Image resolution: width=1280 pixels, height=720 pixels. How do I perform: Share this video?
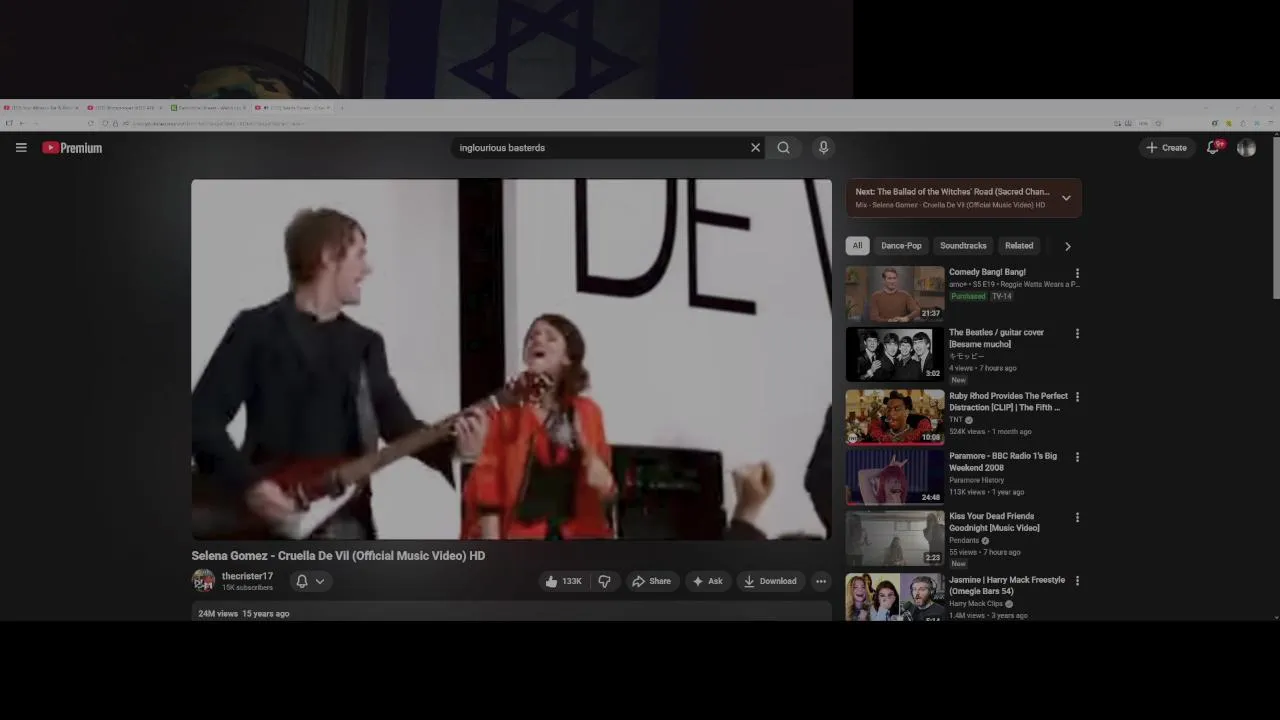click(651, 581)
